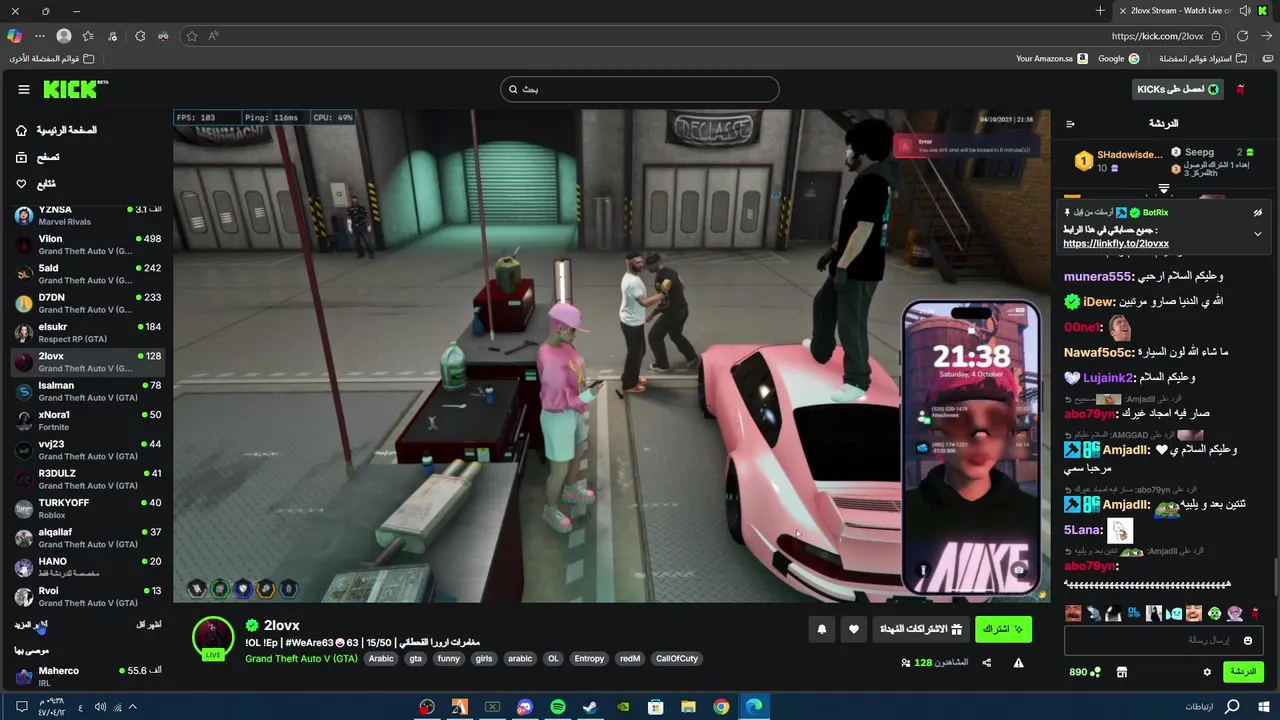Image resolution: width=1280 pixels, height=720 pixels.
Task: Open chat settings gear icon
Action: 1207,672
